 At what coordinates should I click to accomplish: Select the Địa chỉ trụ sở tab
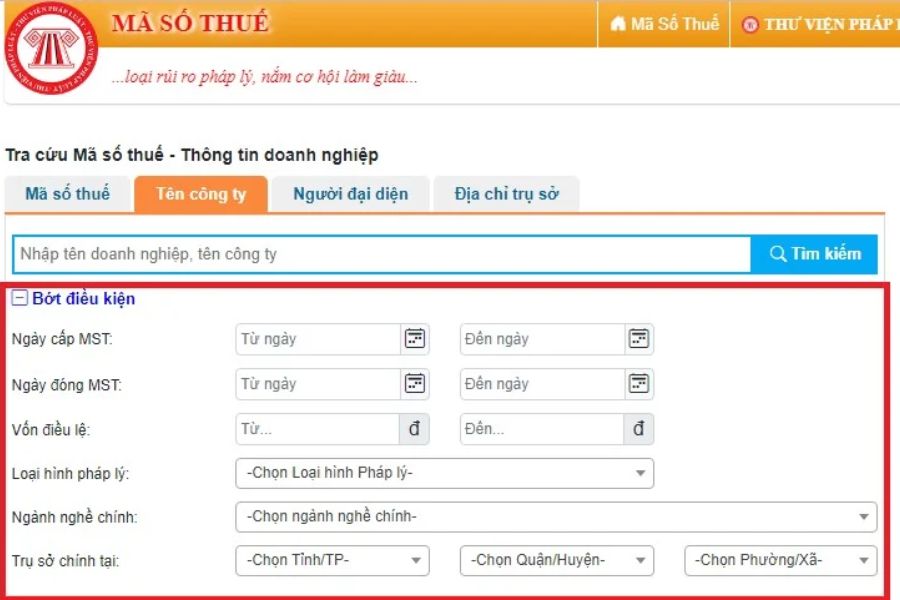(506, 194)
